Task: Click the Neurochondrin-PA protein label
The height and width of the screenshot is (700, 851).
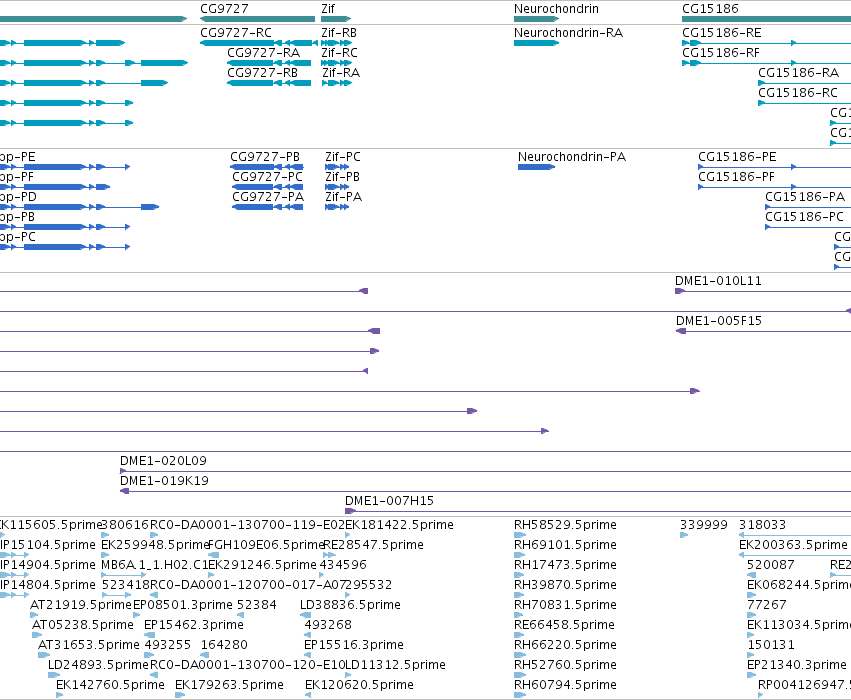Action: [571, 157]
